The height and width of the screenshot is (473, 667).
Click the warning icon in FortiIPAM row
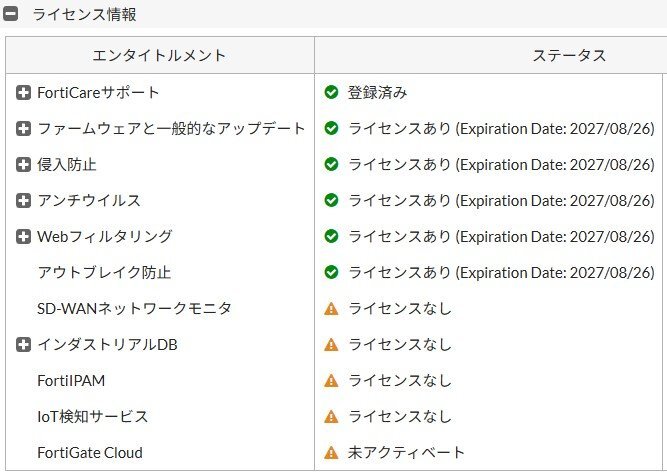coord(332,381)
